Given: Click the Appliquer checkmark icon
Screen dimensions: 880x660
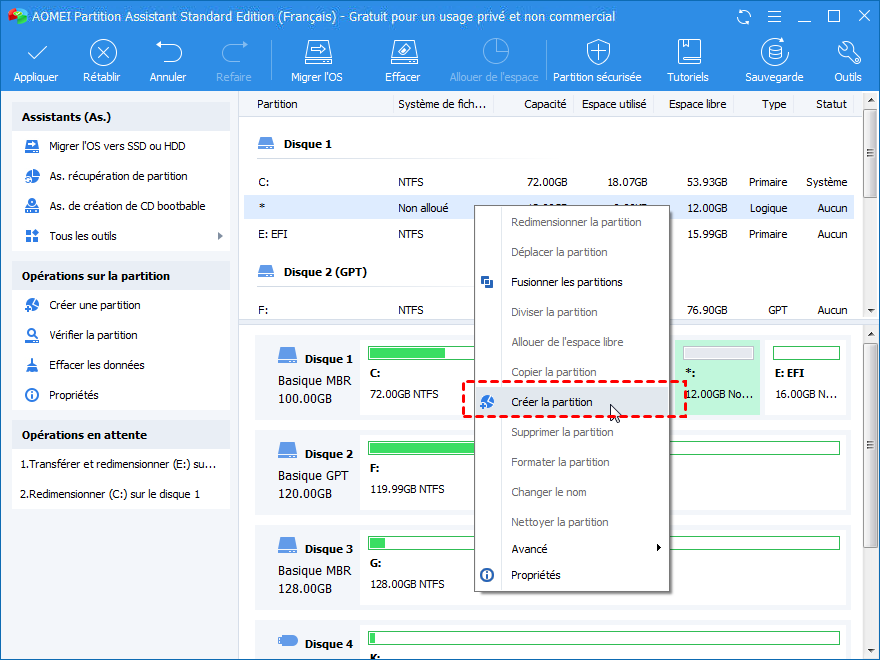Looking at the screenshot, I should click(x=37, y=53).
